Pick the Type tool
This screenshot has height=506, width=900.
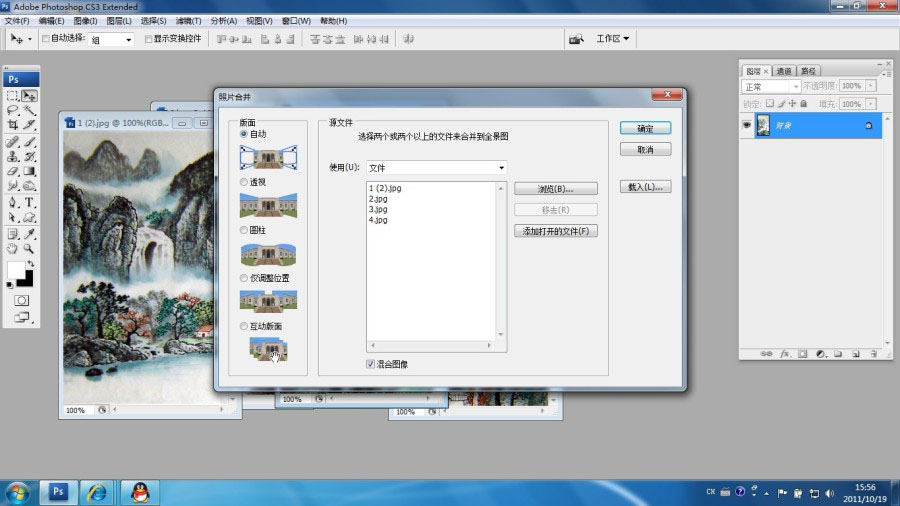[30, 202]
